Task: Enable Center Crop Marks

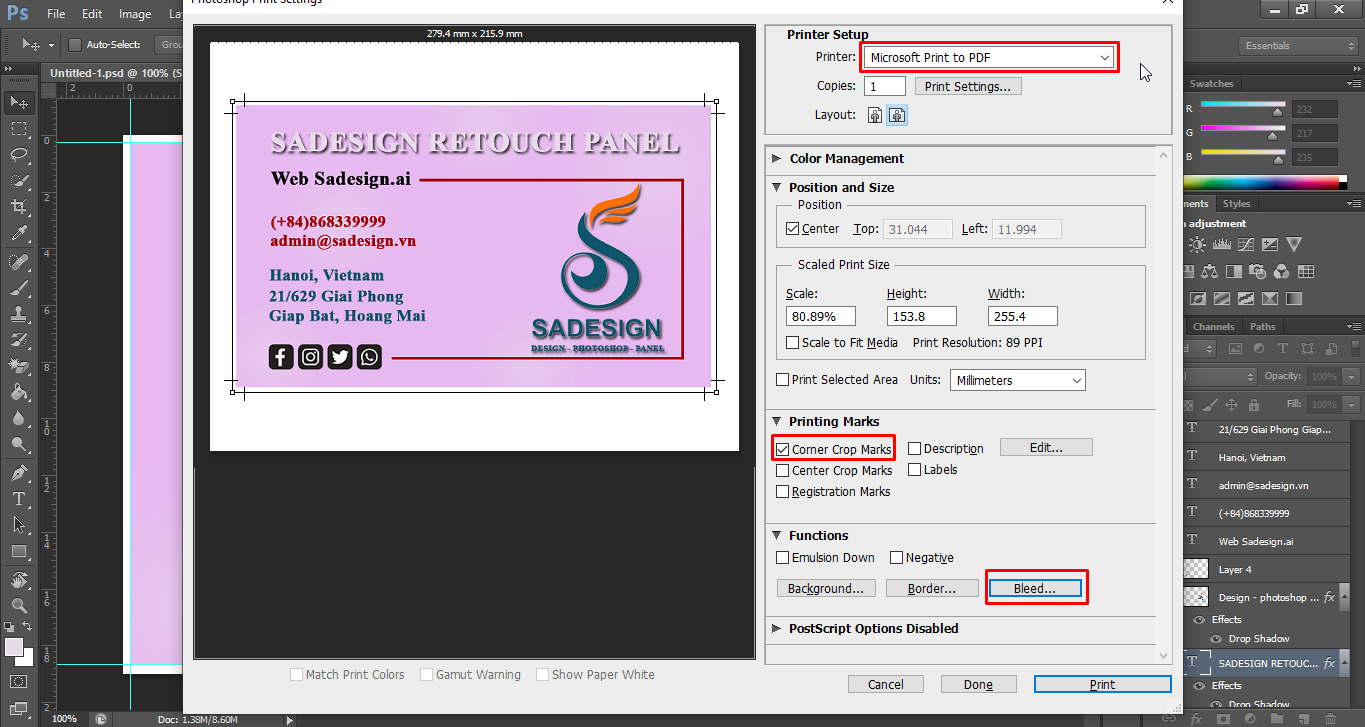Action: tap(783, 471)
